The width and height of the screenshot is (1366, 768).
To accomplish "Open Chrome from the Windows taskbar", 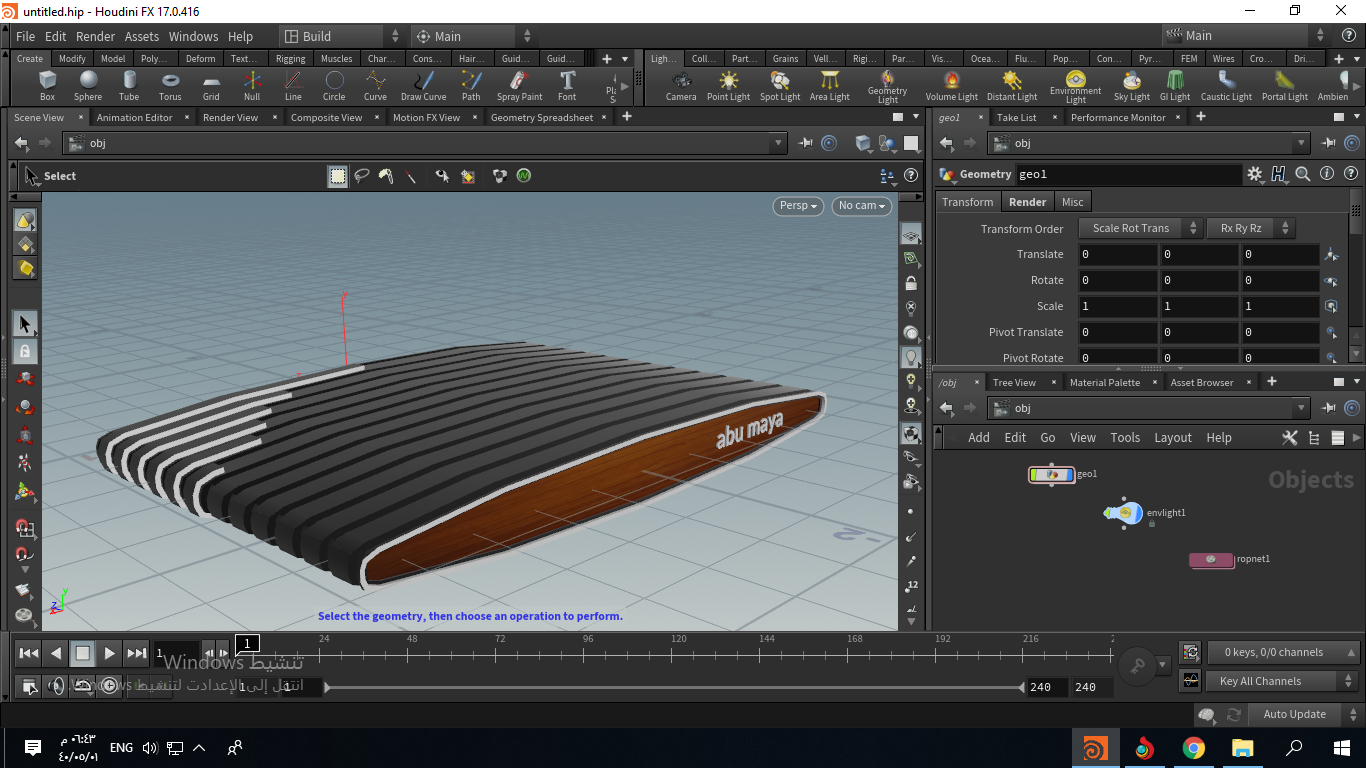I will point(1193,747).
